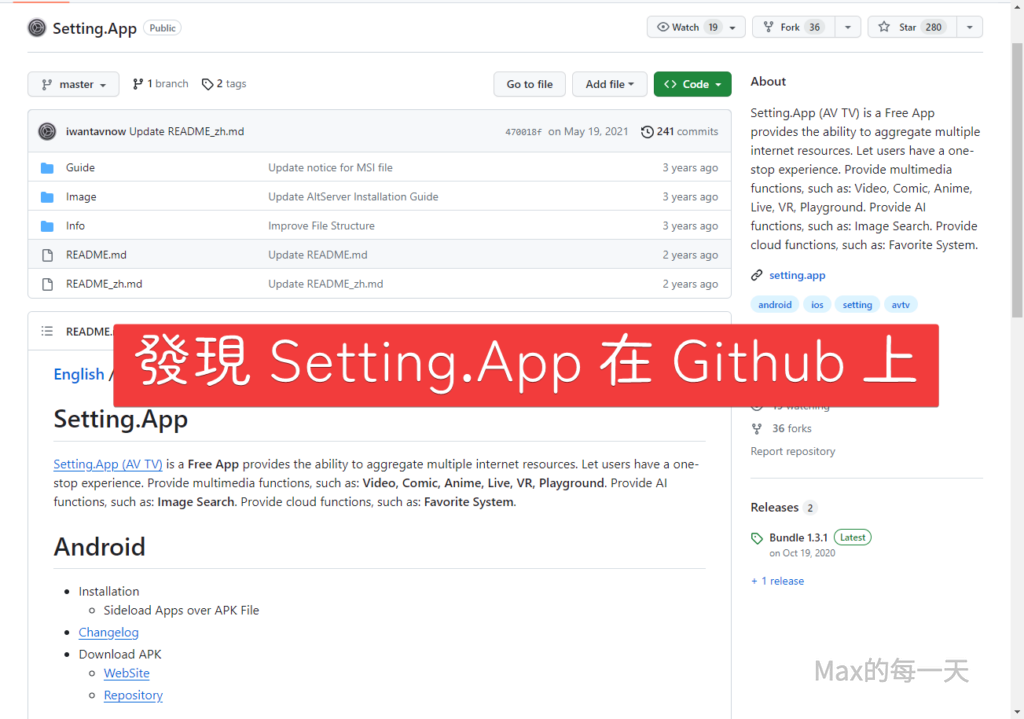Image resolution: width=1024 pixels, height=719 pixels.
Task: Click the tags icon showing 2 tags
Action: coord(207,84)
